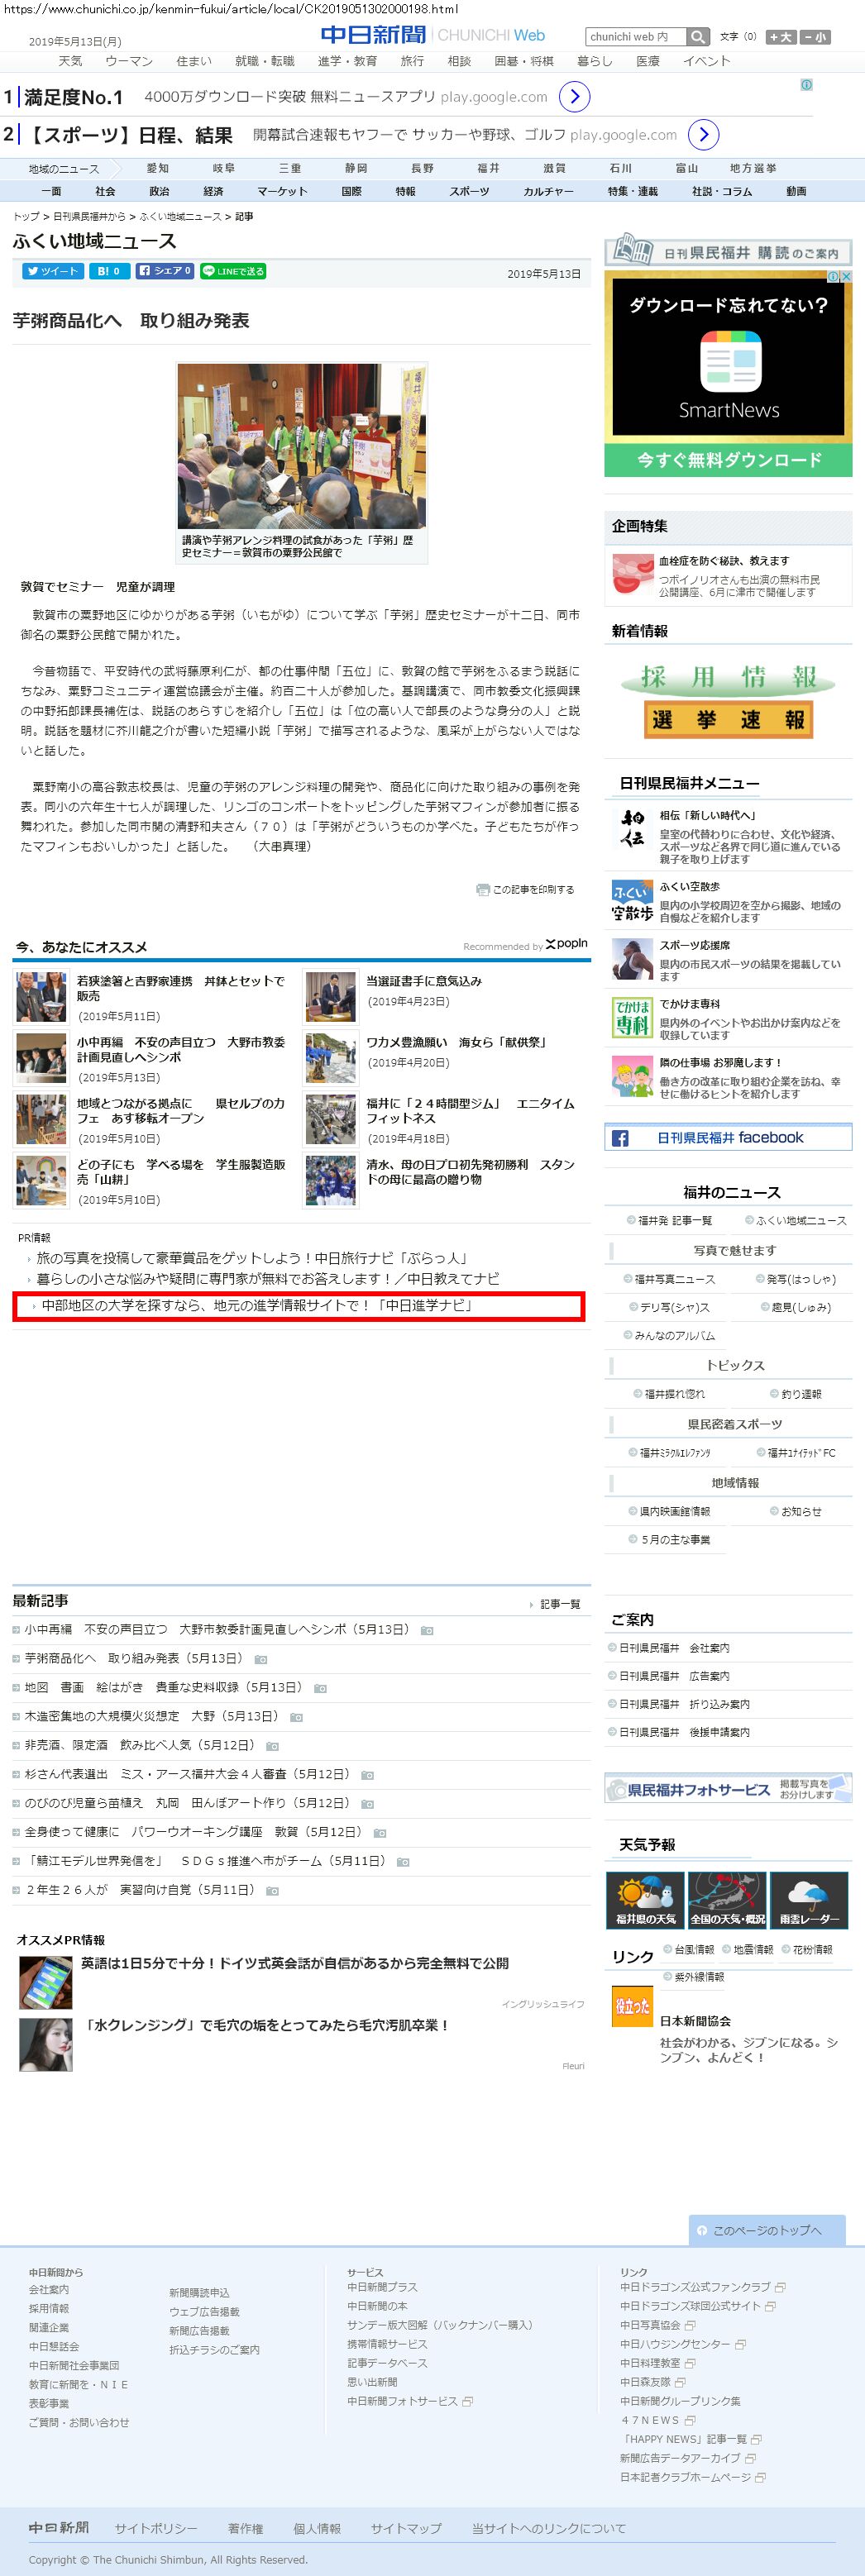Open the 囲碁・将棋 top menu item

tap(524, 61)
